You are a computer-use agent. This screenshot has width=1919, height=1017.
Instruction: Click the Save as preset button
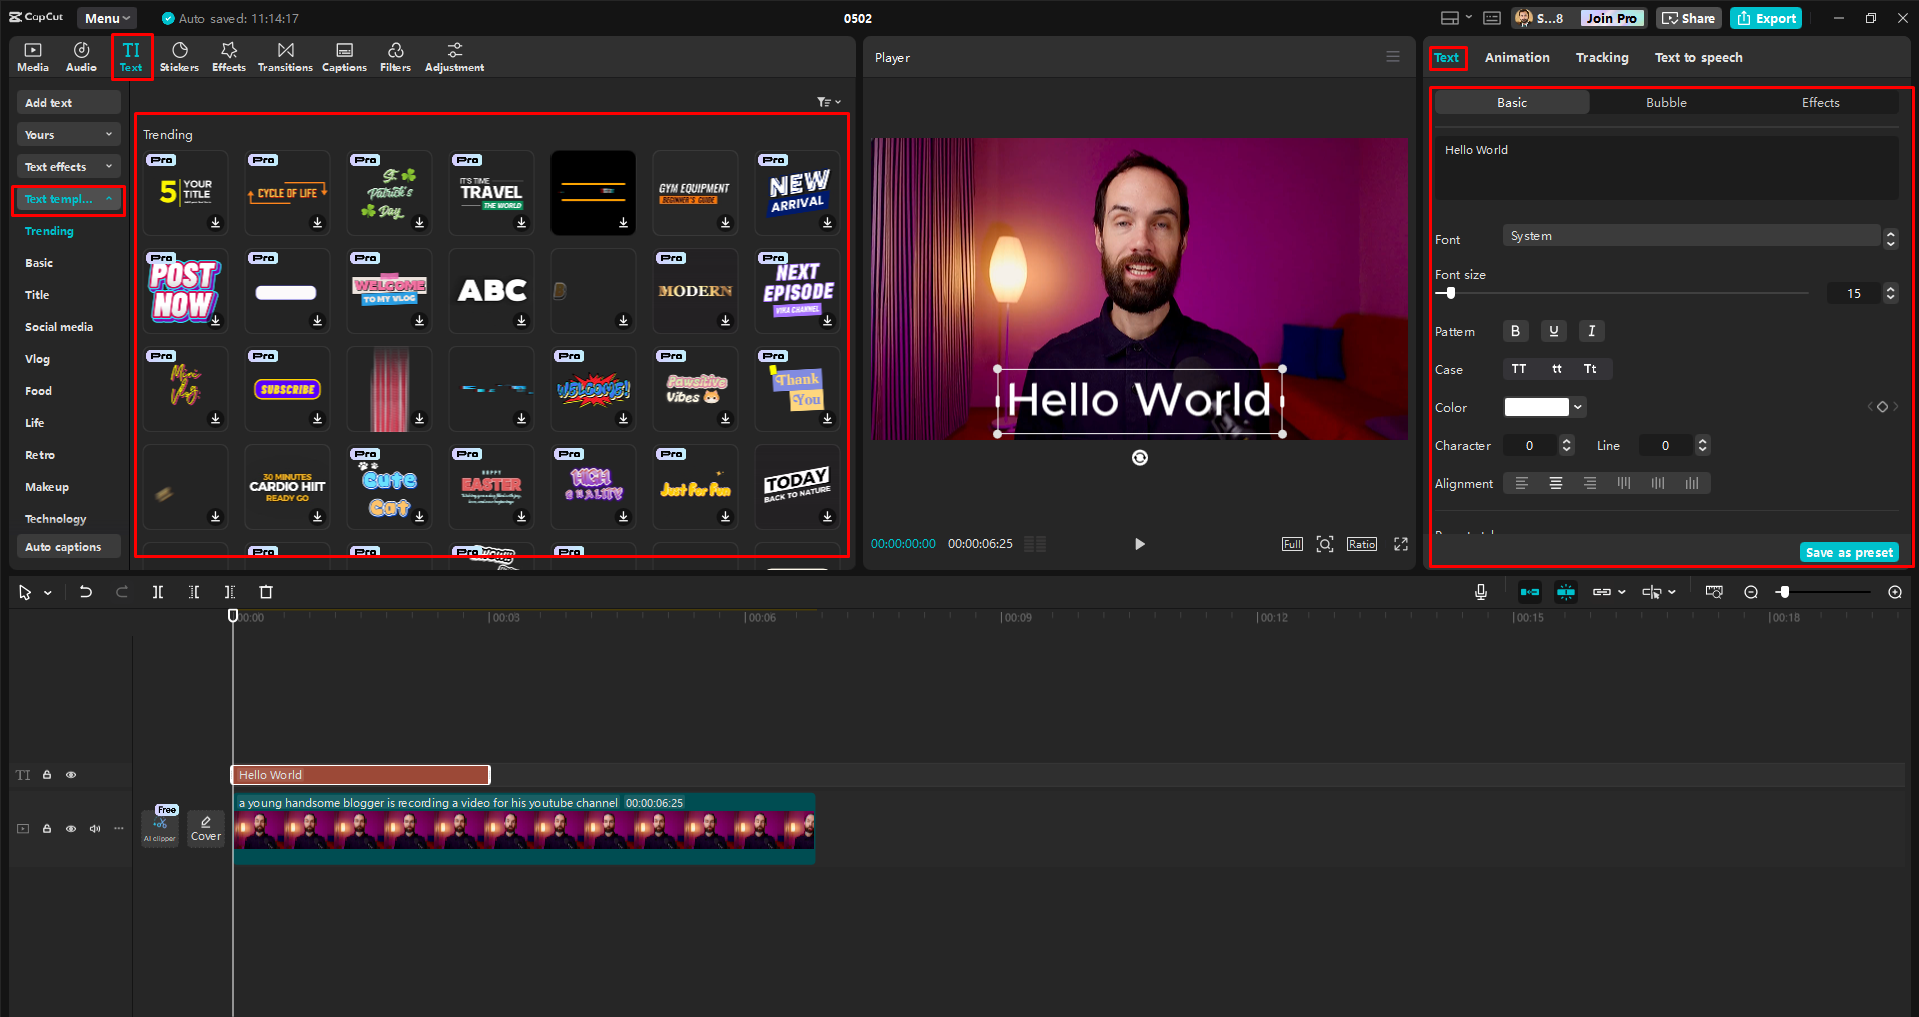(x=1848, y=551)
